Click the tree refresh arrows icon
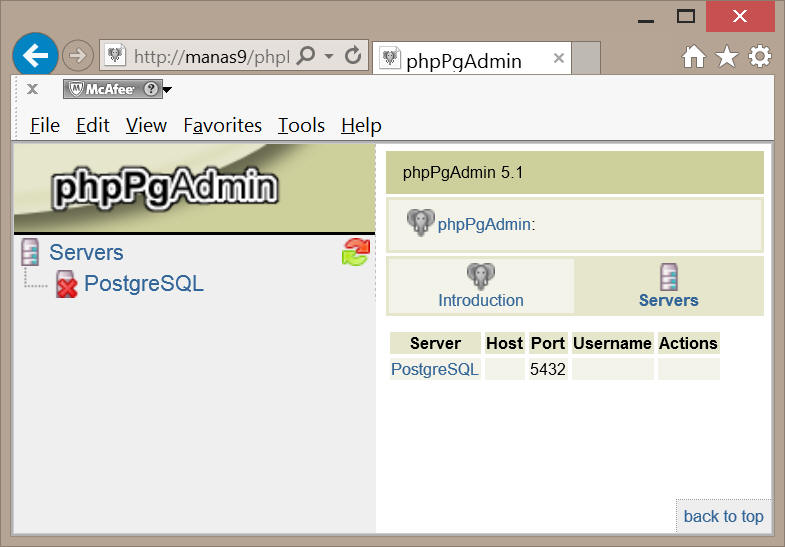Viewport: 785px width, 547px height. tap(356, 252)
